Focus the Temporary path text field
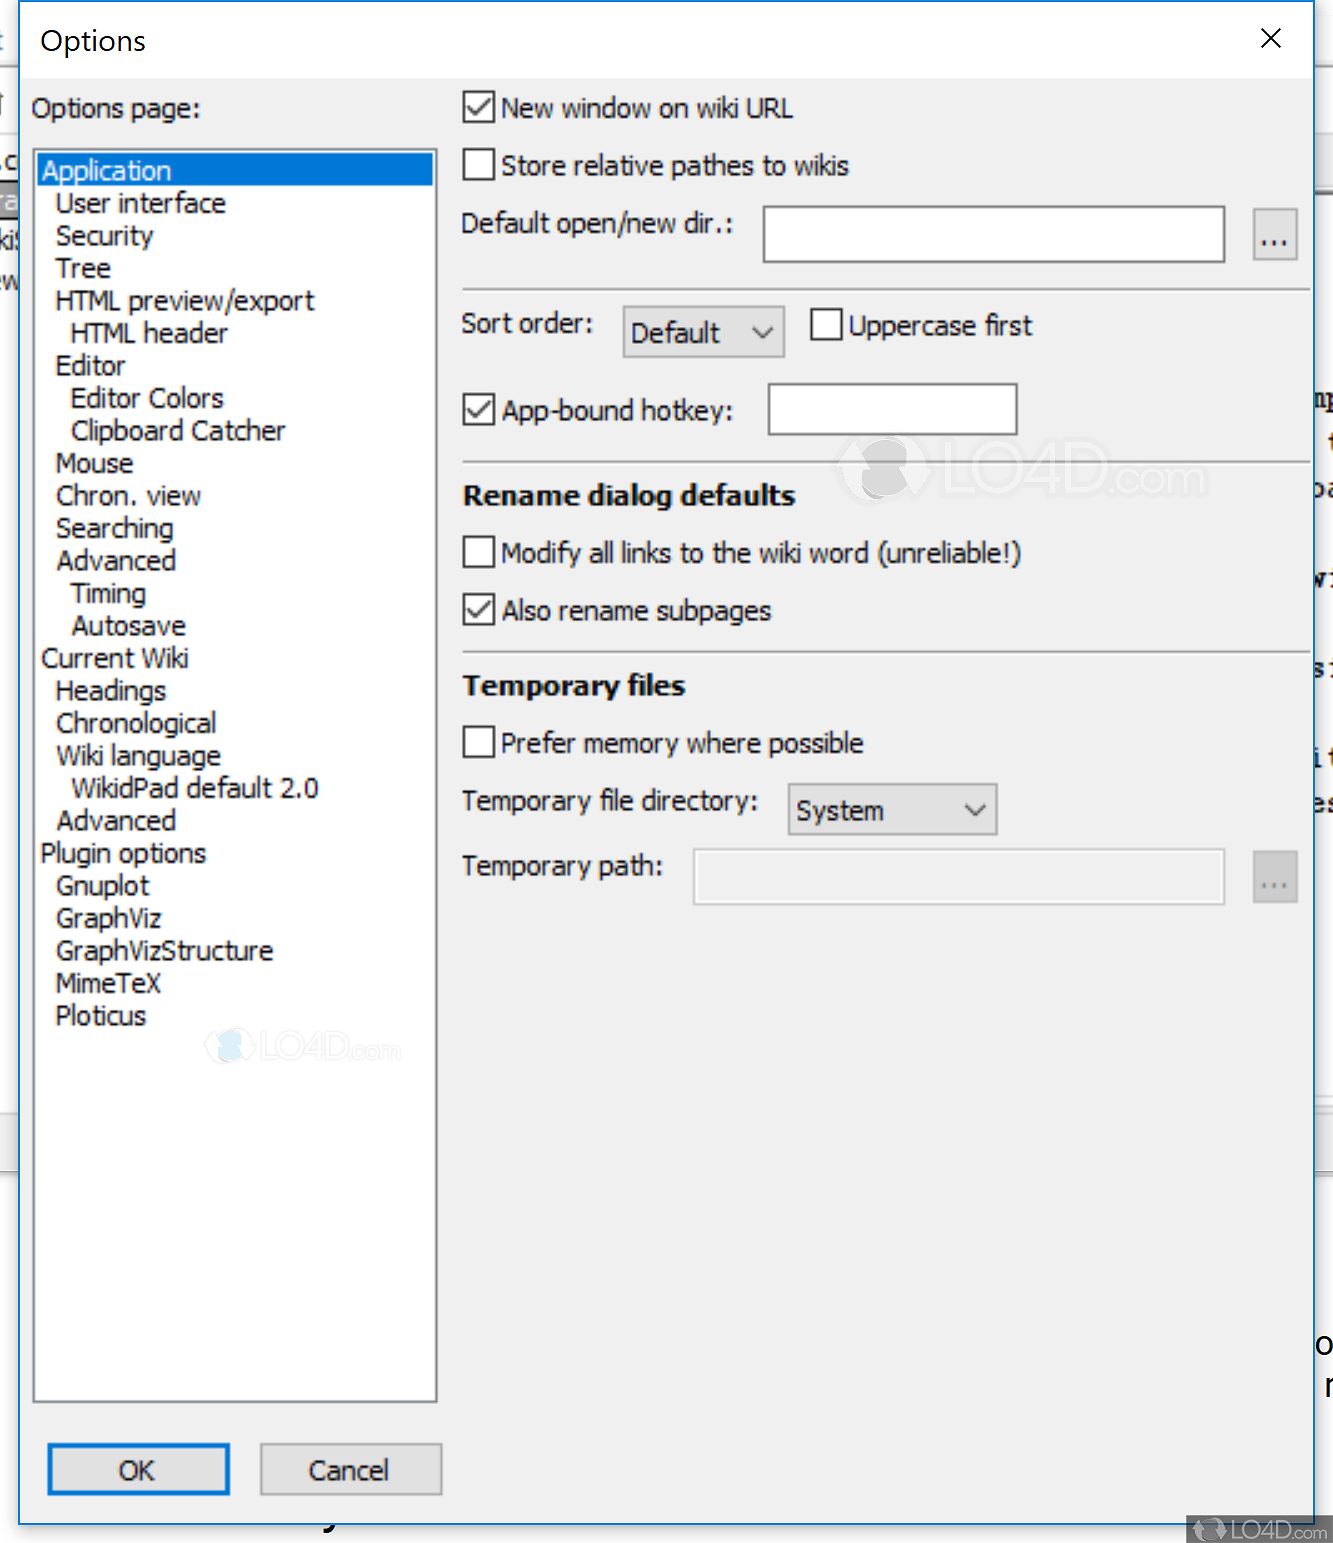 tap(958, 876)
